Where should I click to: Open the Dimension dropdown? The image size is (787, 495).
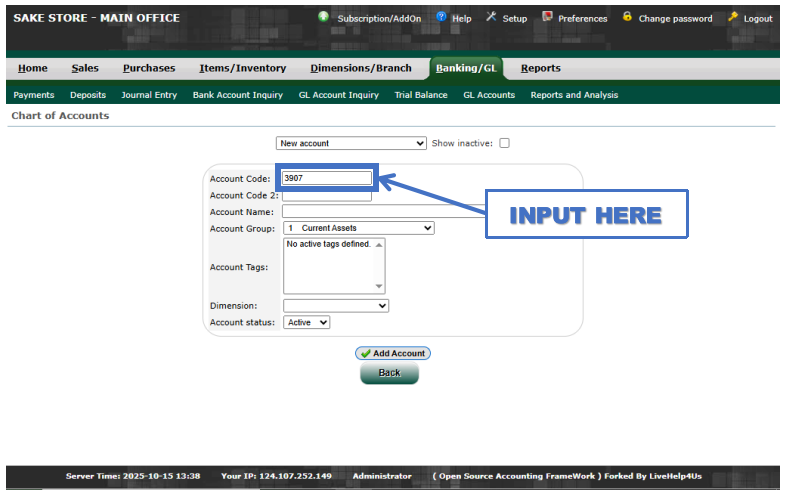point(336,306)
